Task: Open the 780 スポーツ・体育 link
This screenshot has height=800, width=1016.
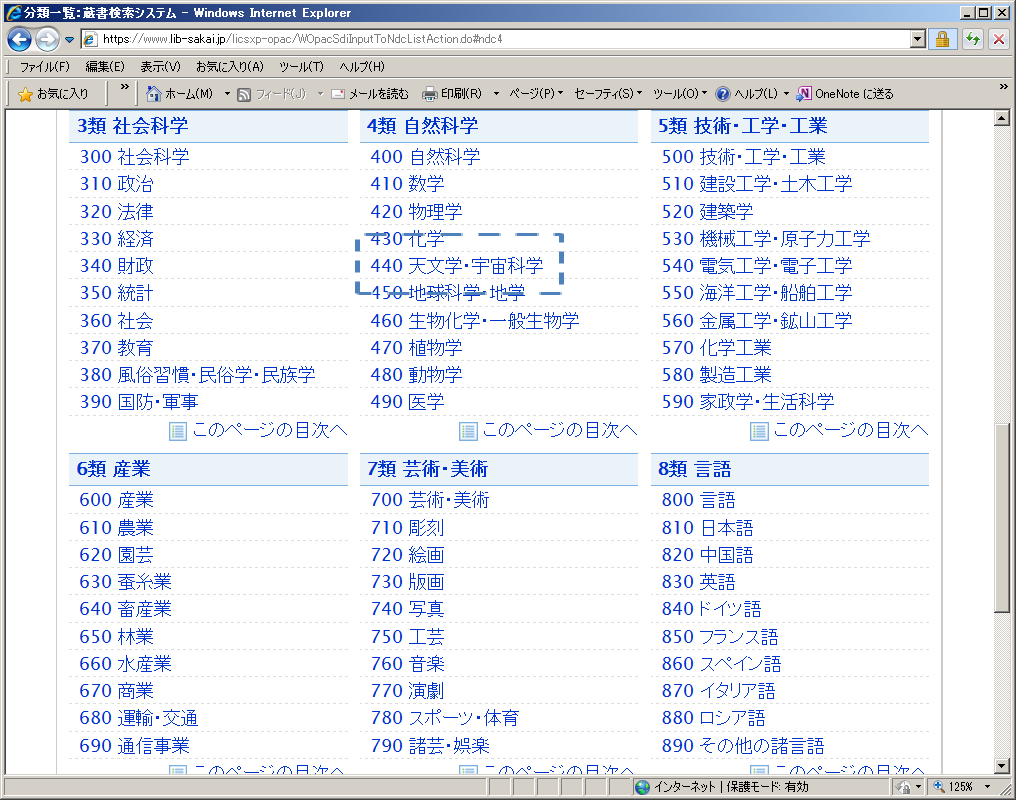Action: 445,718
